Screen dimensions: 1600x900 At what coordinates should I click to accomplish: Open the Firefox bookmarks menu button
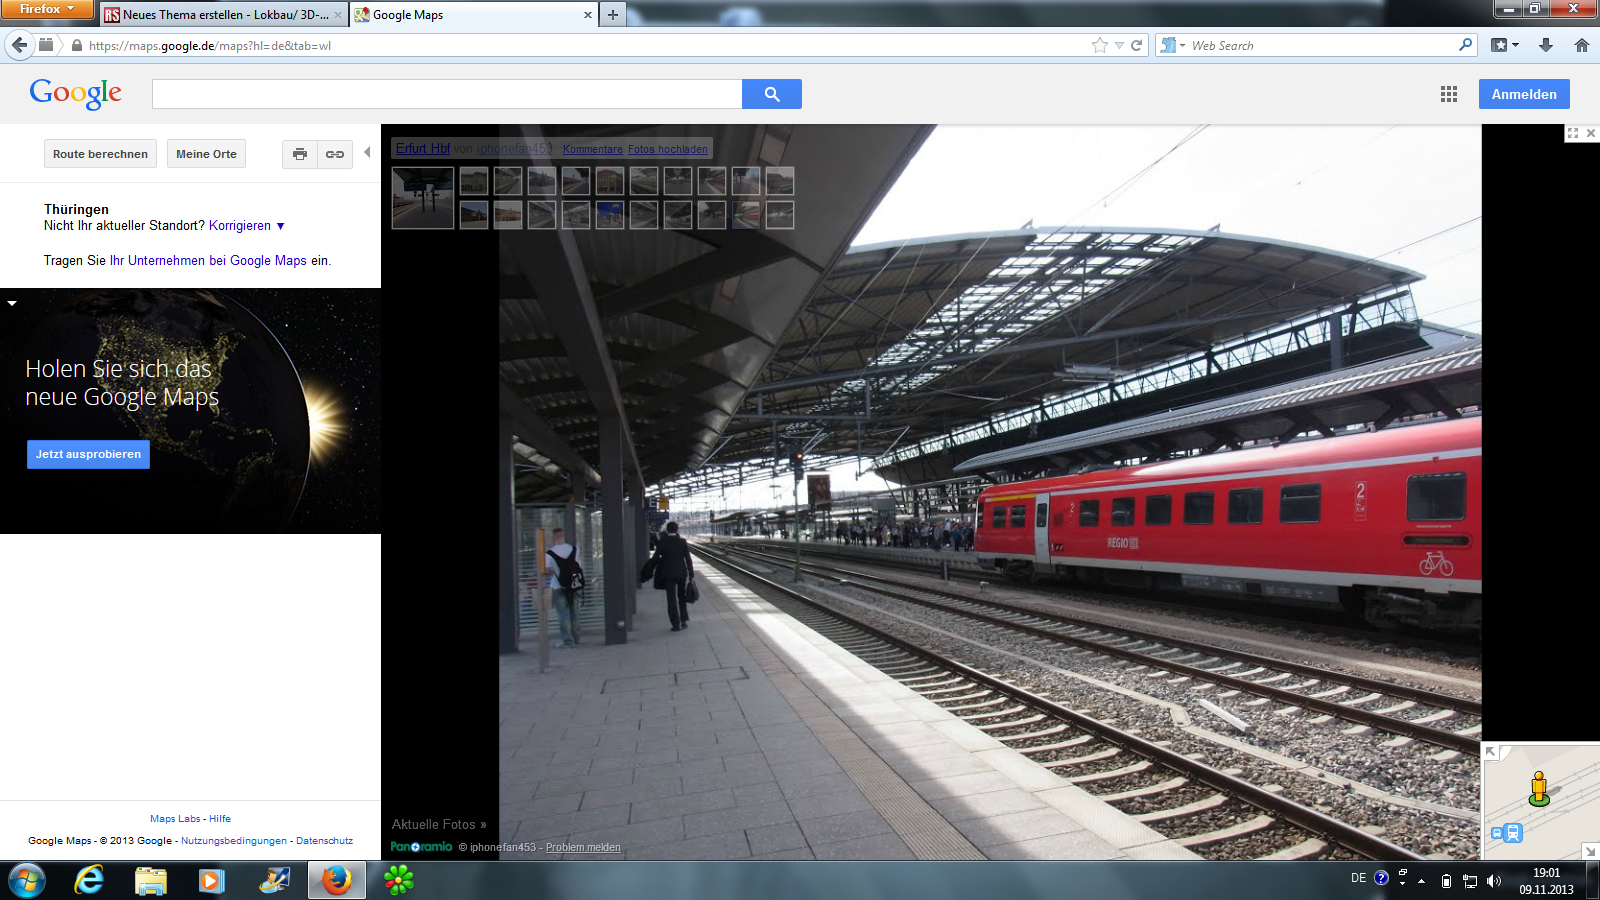[1505, 45]
